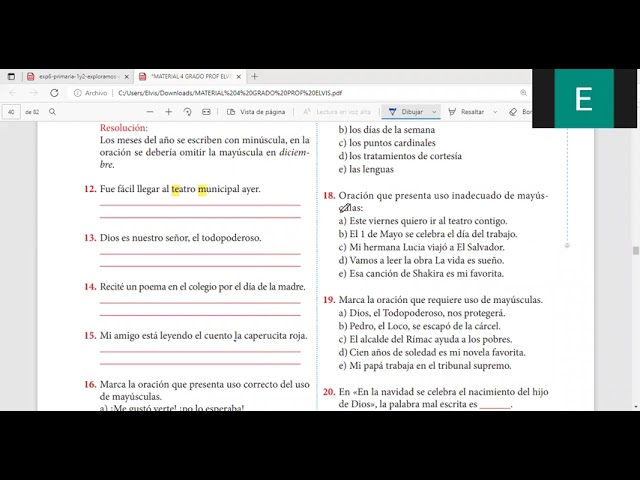This screenshot has height=480, width=640.
Task: Open a new browser tab
Action: pos(254,76)
